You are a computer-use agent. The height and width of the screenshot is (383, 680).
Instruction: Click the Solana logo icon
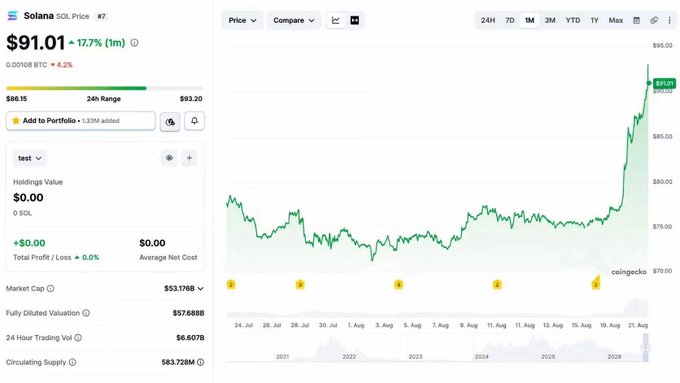tap(13, 16)
